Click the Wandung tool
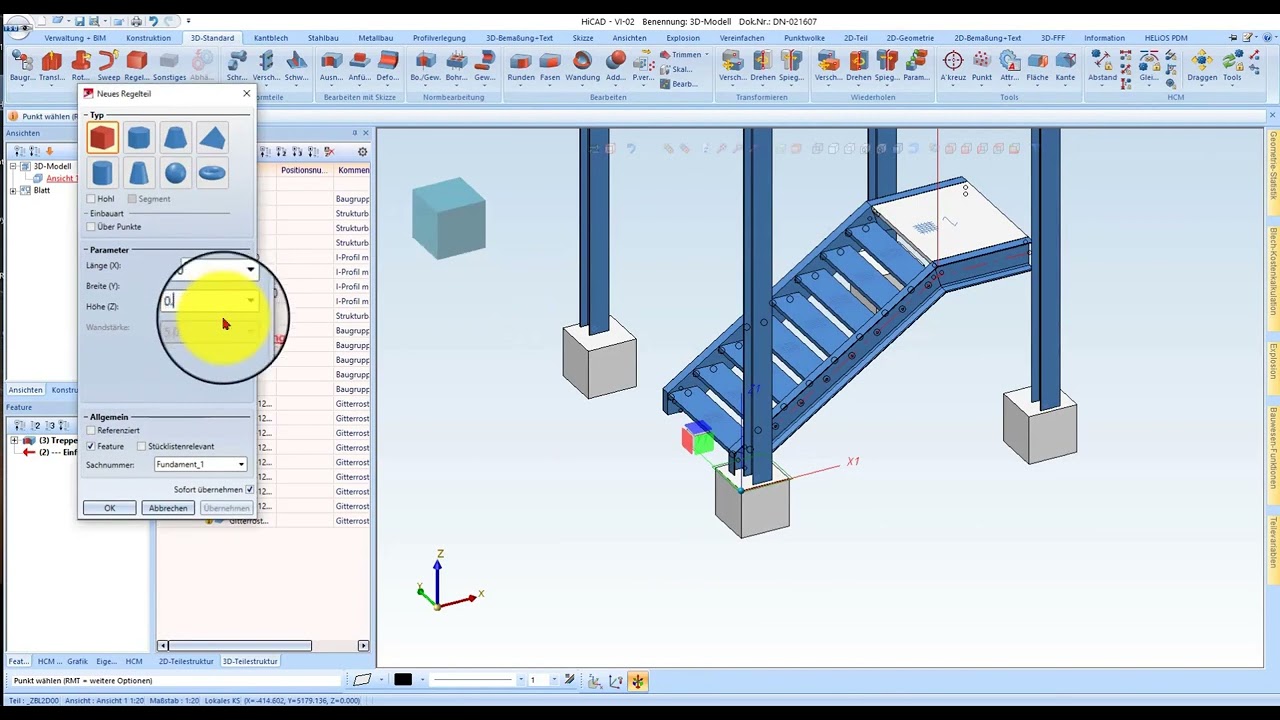The height and width of the screenshot is (720, 1280). pos(583,67)
